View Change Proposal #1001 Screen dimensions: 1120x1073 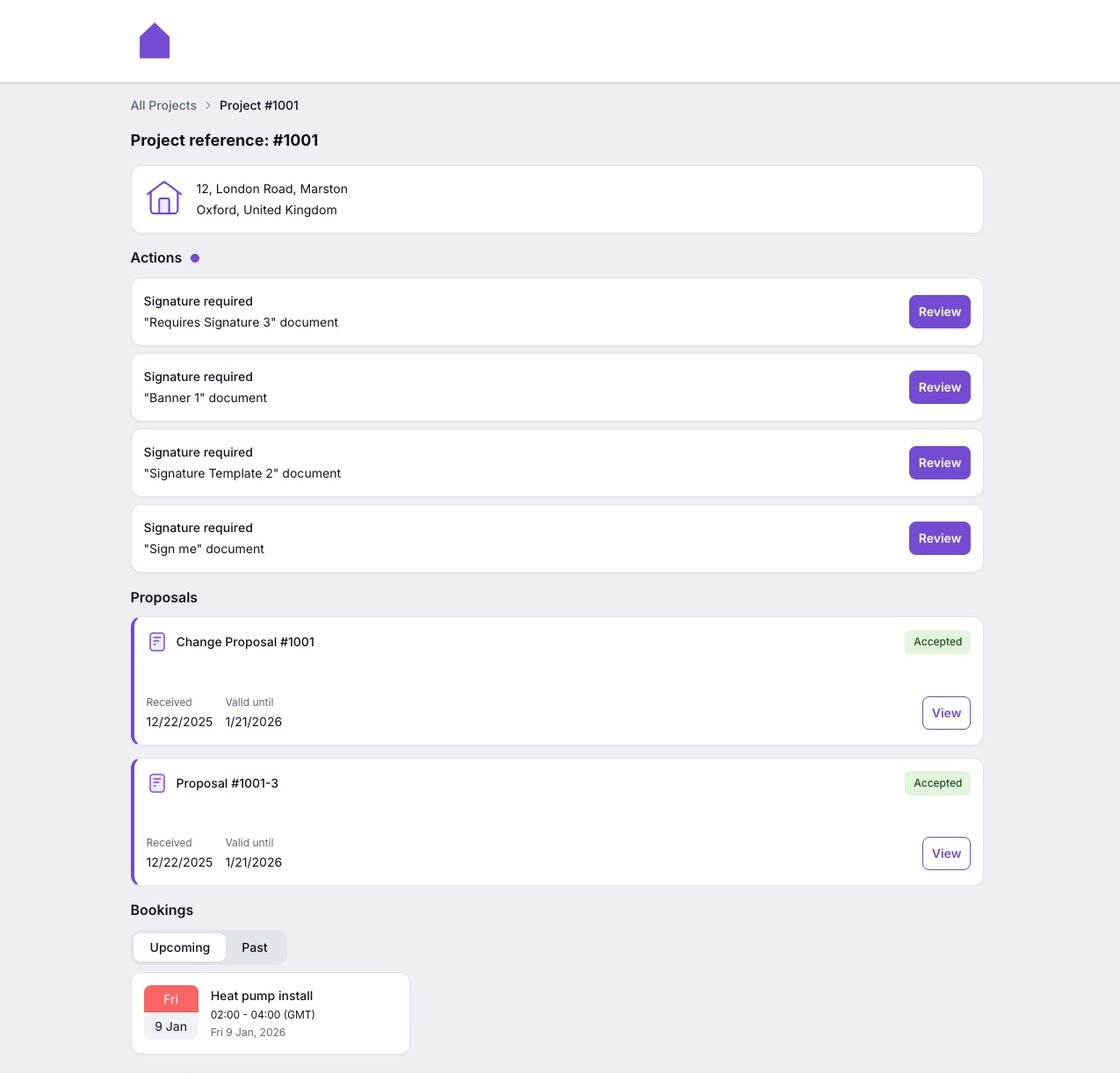pos(945,713)
